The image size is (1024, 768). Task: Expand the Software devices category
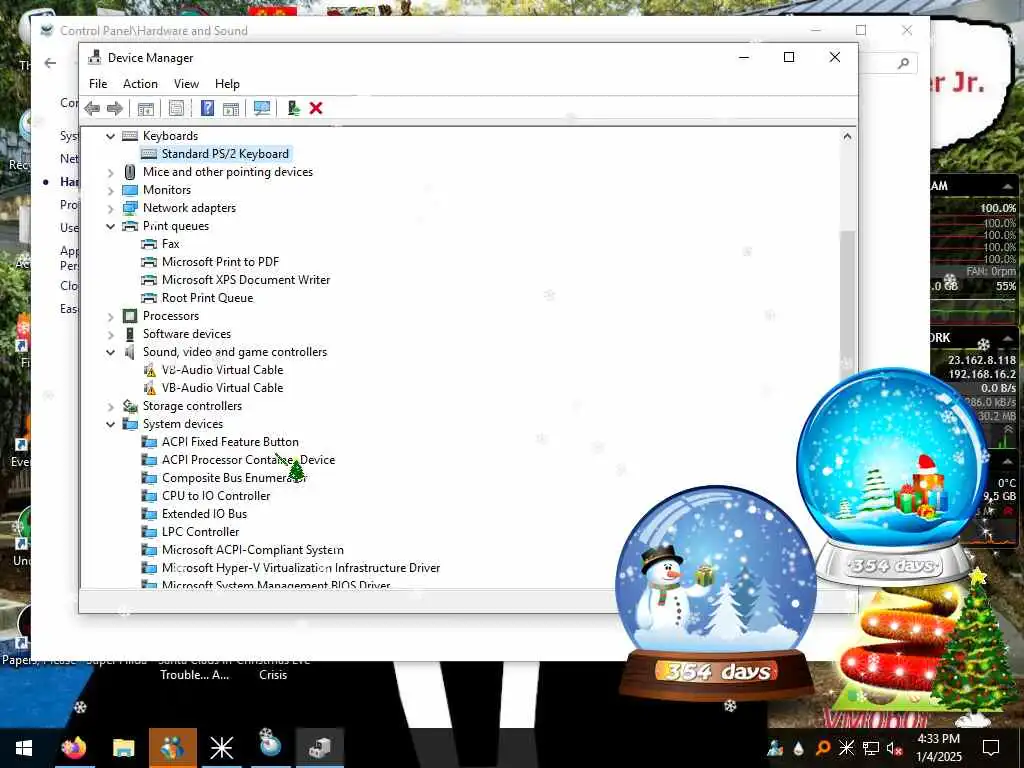coord(110,334)
